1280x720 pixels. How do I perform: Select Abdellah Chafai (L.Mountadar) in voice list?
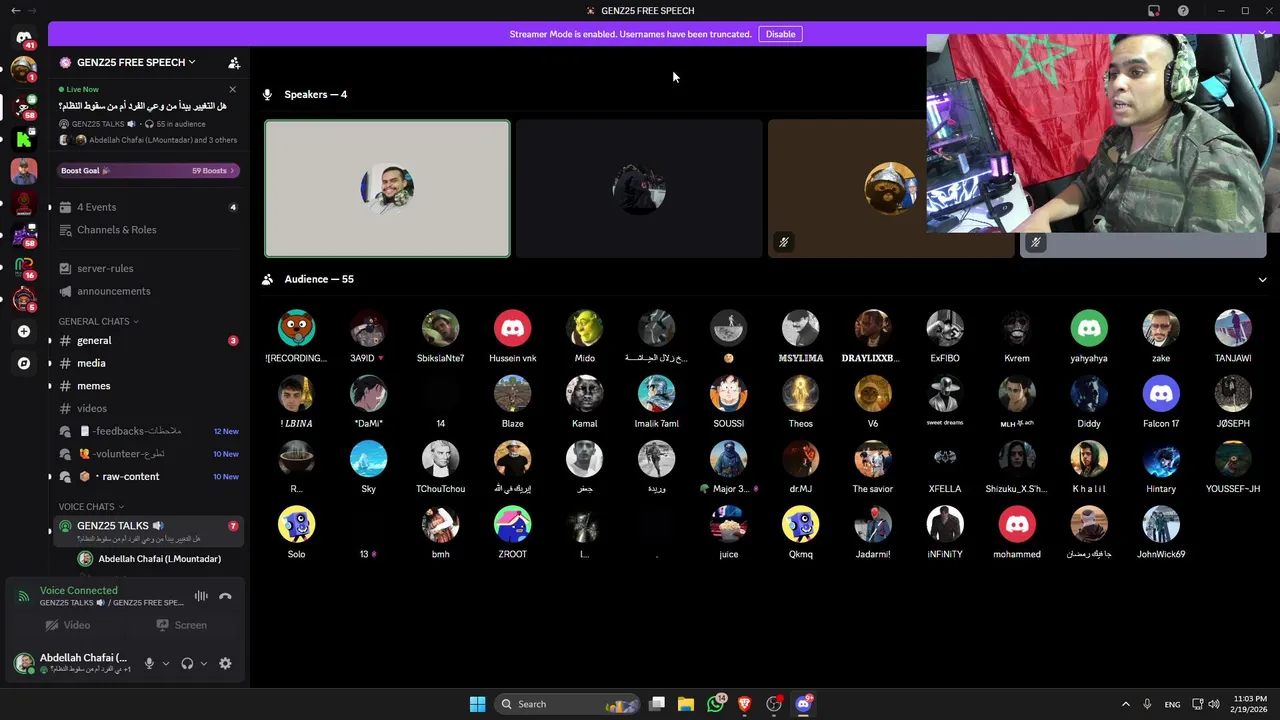pyautogui.click(x=158, y=559)
